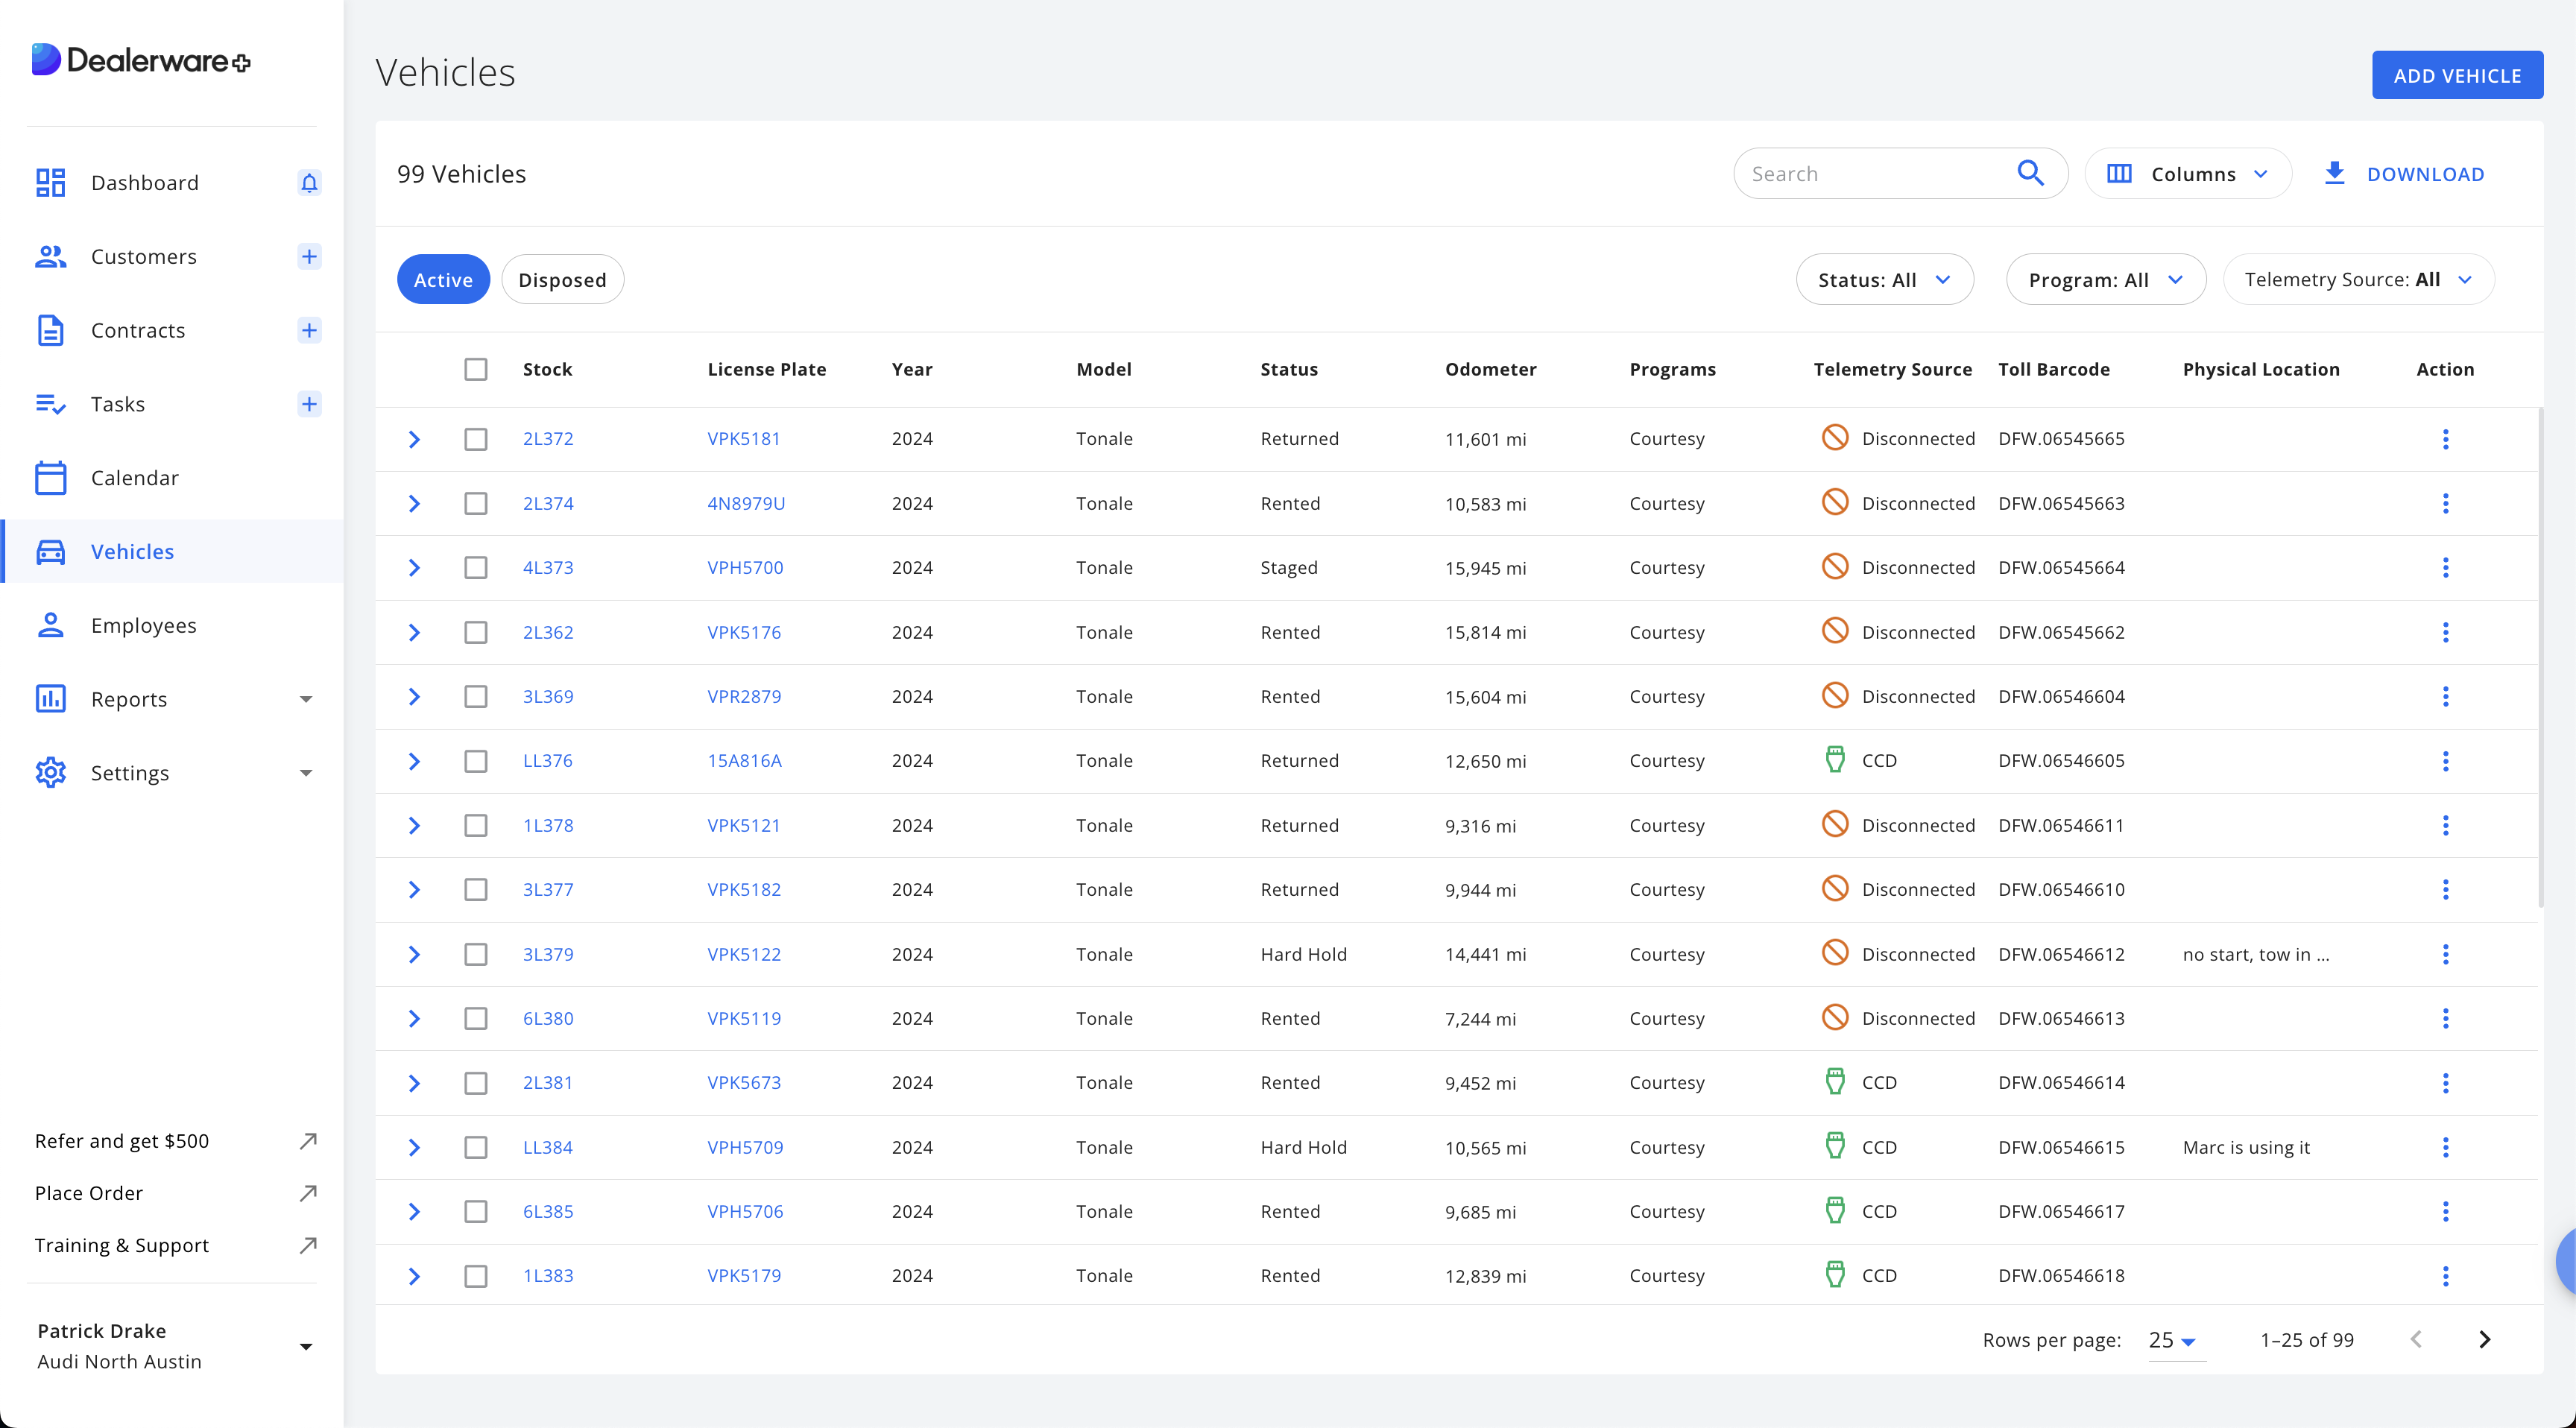The image size is (2576, 1428).
Task: Open Refer and get $500 external link icon
Action: click(308, 1141)
